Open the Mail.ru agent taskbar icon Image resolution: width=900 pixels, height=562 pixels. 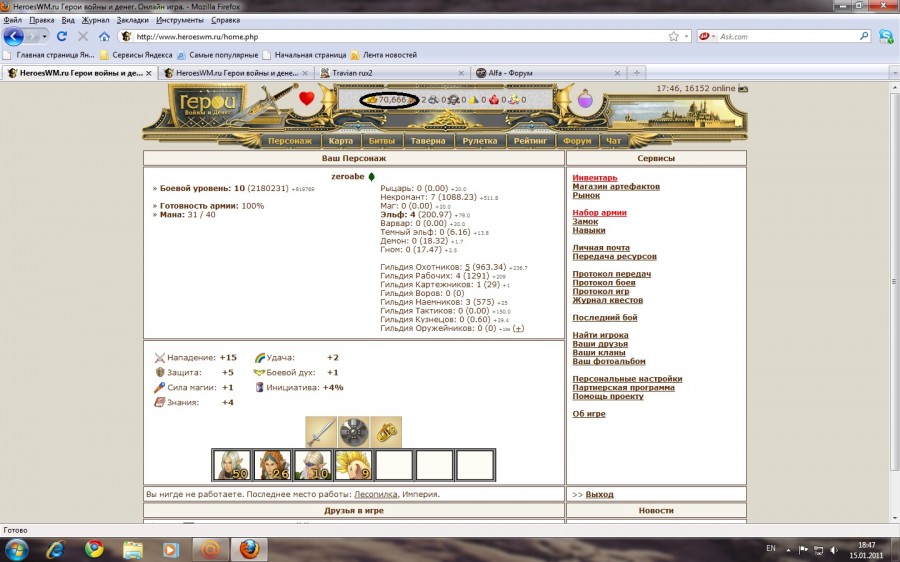click(x=210, y=549)
